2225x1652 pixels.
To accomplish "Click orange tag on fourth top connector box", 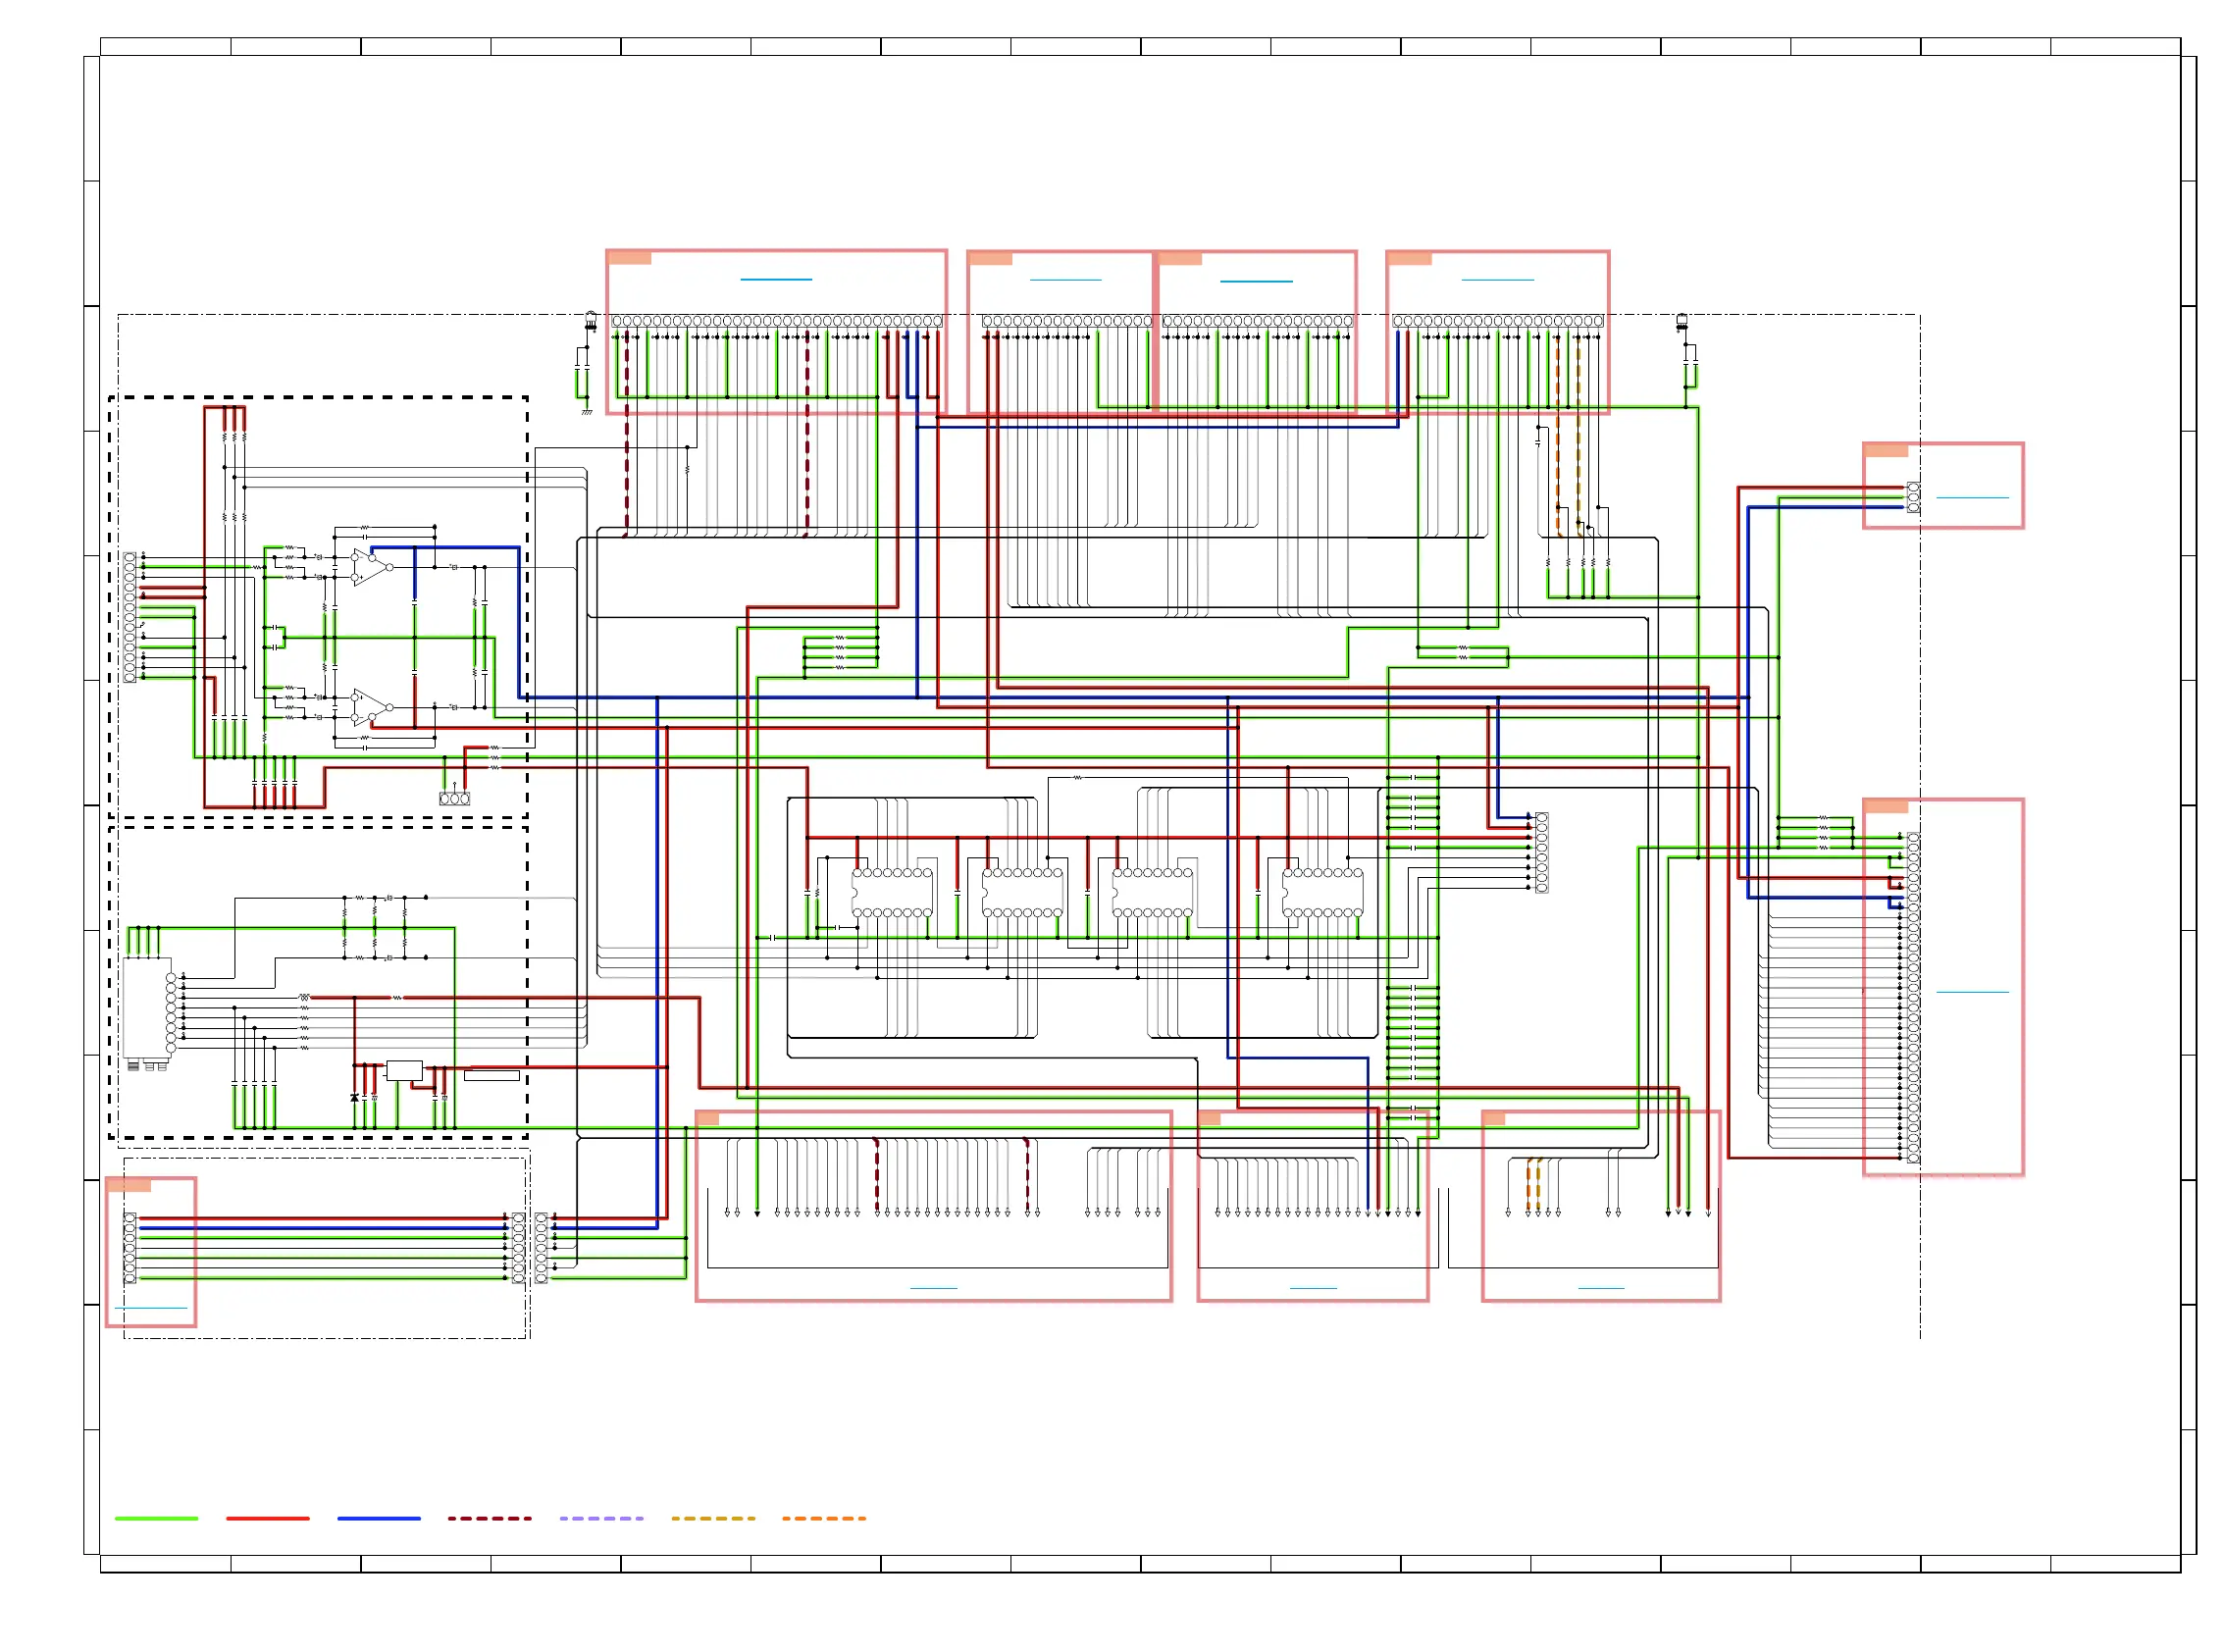I will pyautogui.click(x=1409, y=258).
